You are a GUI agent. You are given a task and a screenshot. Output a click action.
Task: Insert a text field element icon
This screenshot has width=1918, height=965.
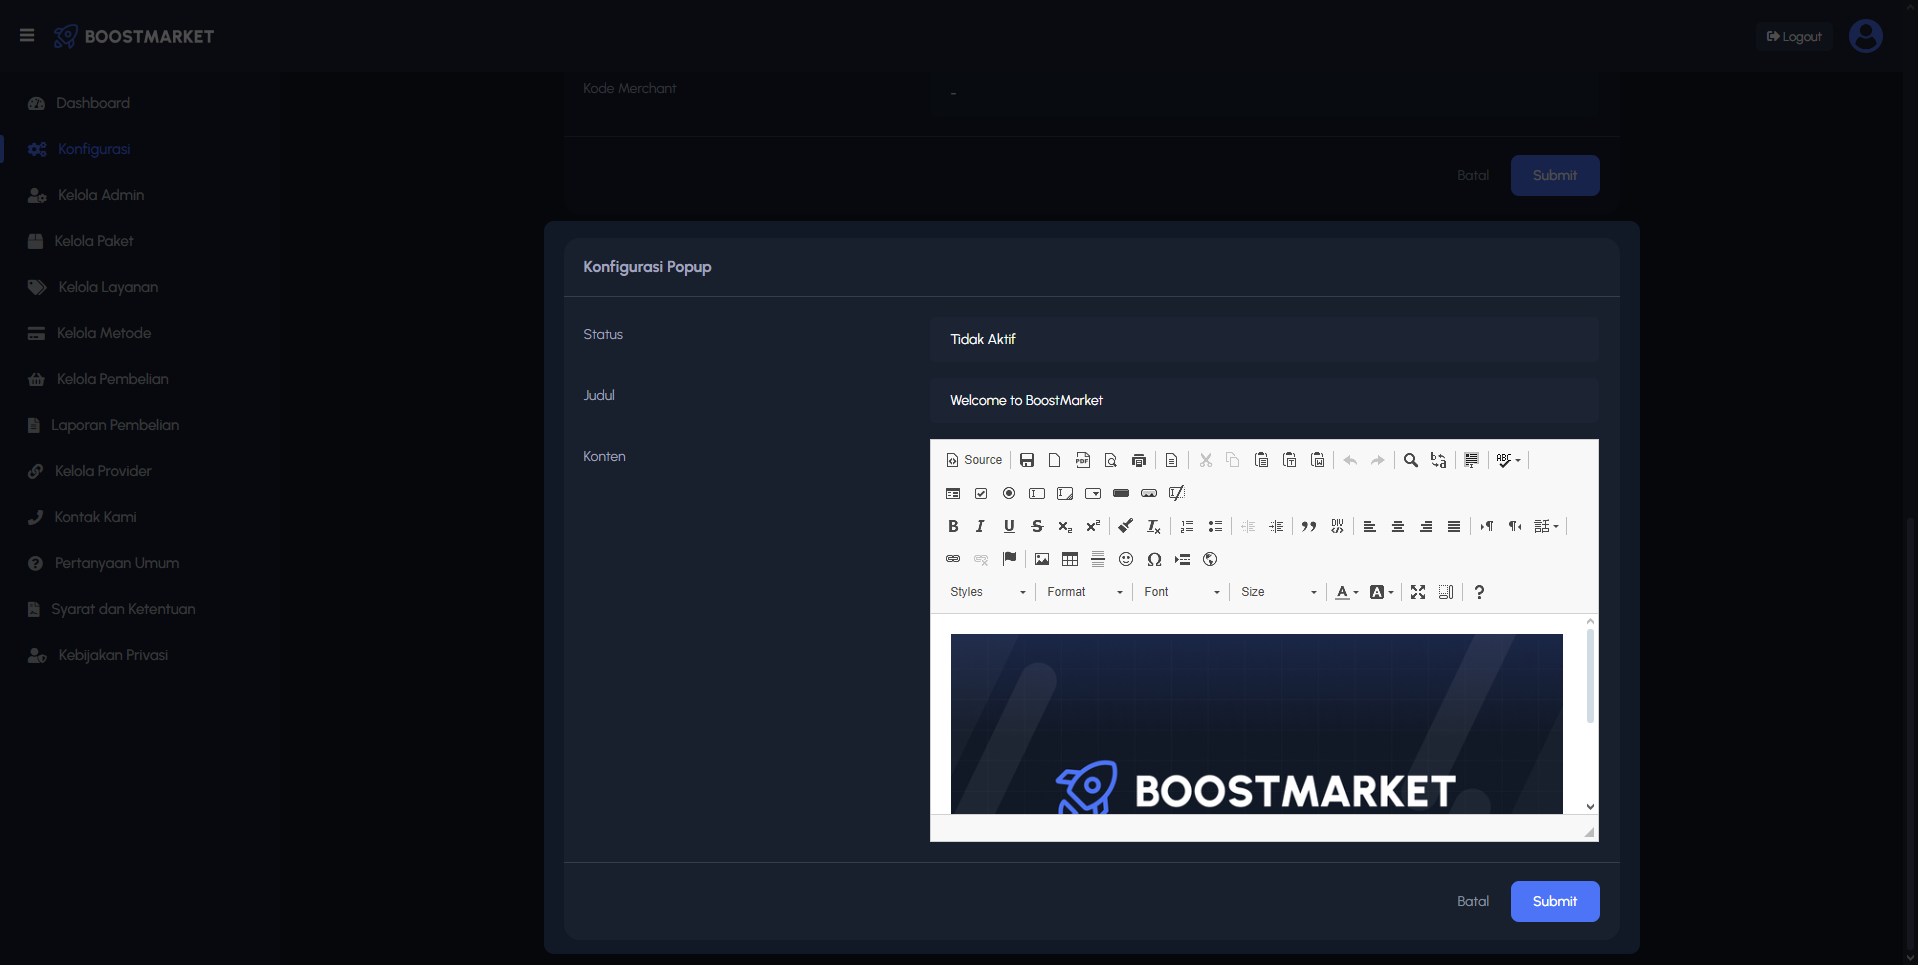pos(1036,493)
